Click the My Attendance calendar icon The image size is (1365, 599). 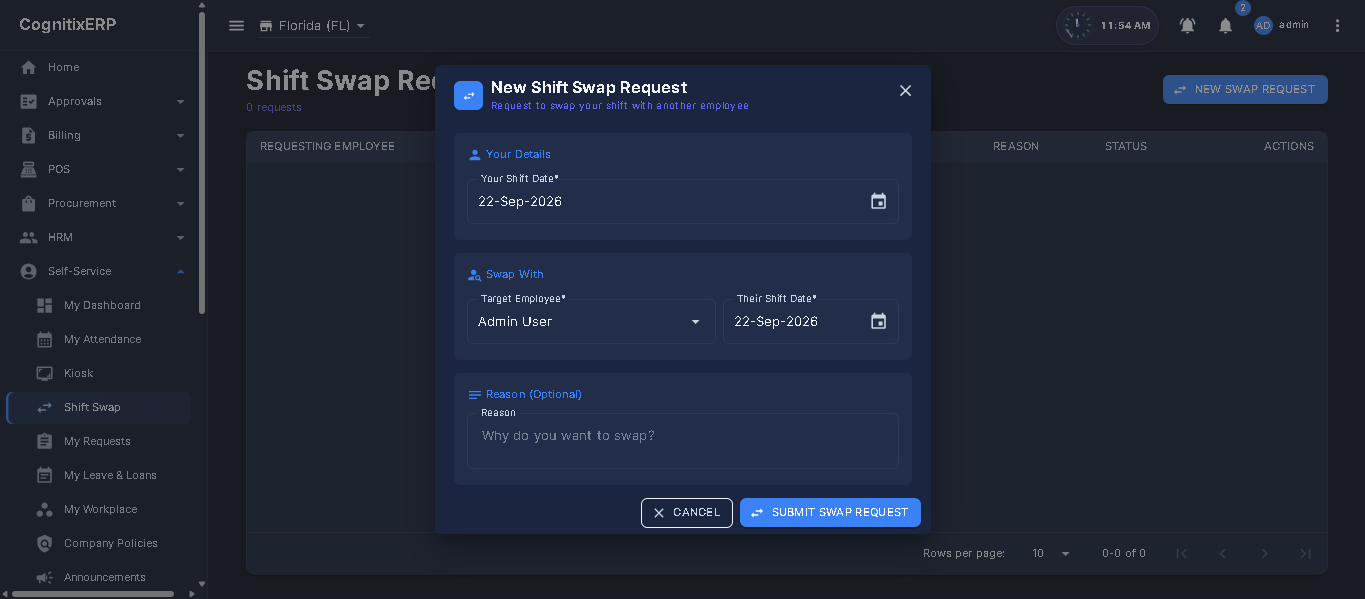point(44,339)
